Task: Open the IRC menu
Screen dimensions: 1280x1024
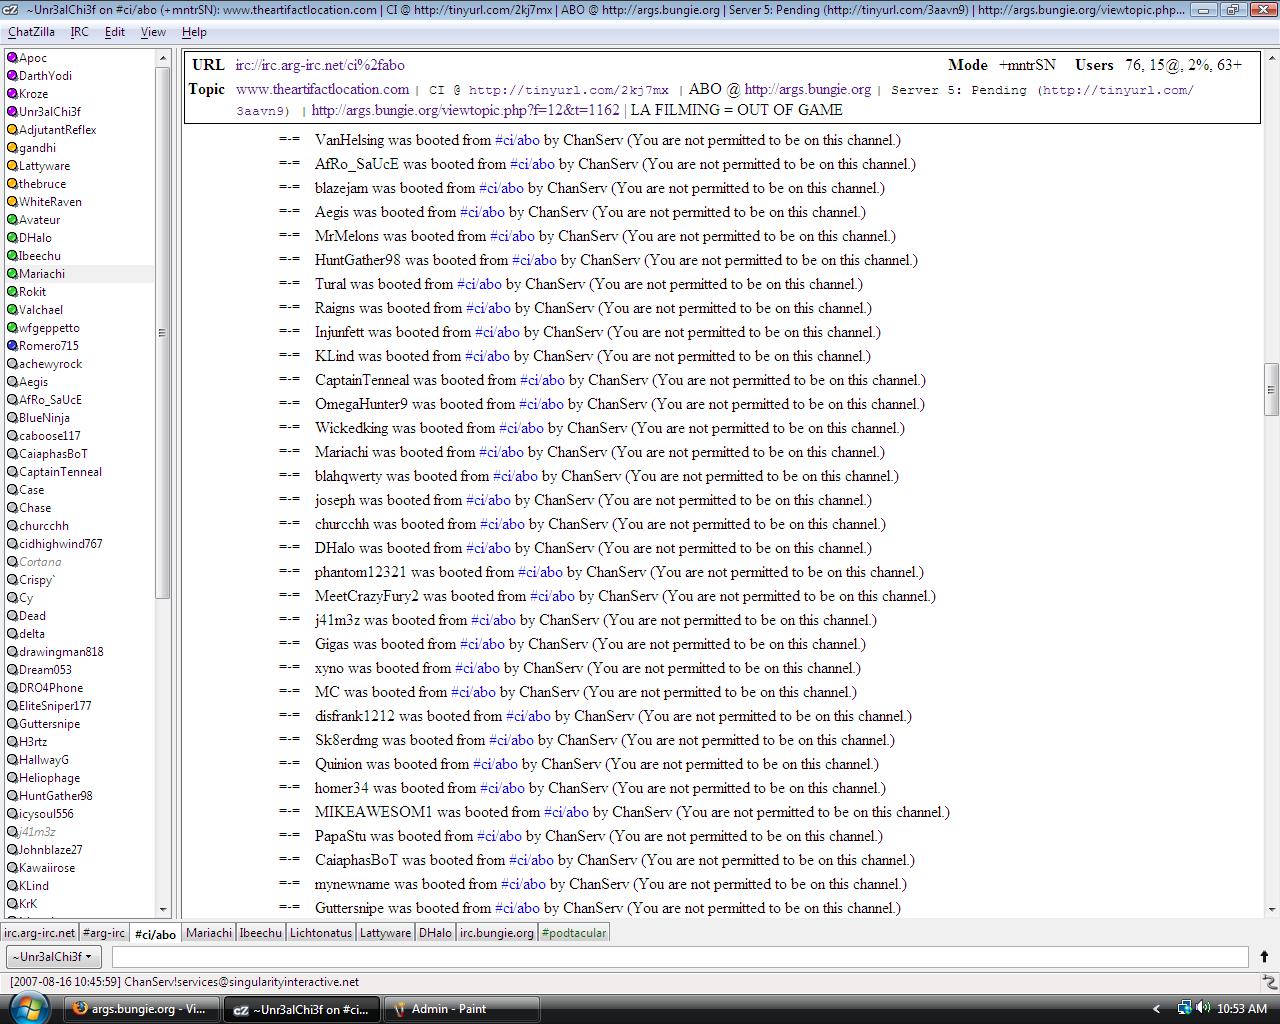Action: click(79, 32)
